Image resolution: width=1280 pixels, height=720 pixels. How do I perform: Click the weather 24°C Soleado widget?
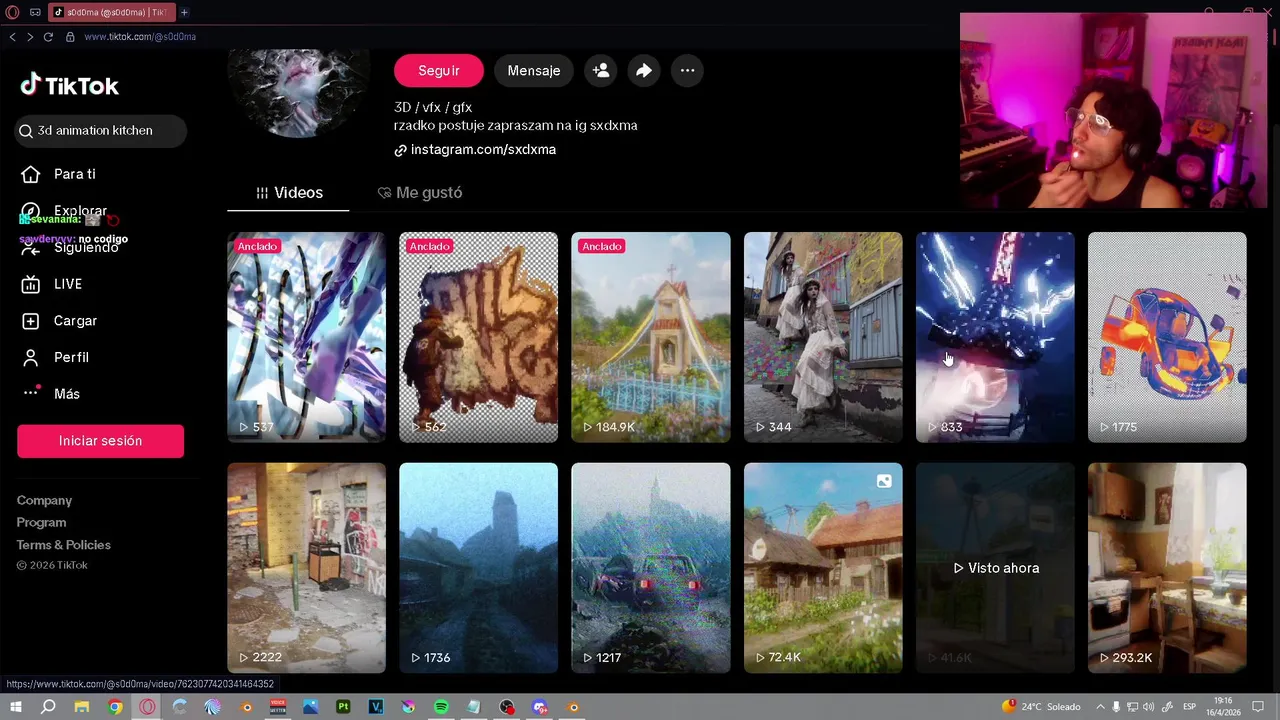coord(1041,707)
